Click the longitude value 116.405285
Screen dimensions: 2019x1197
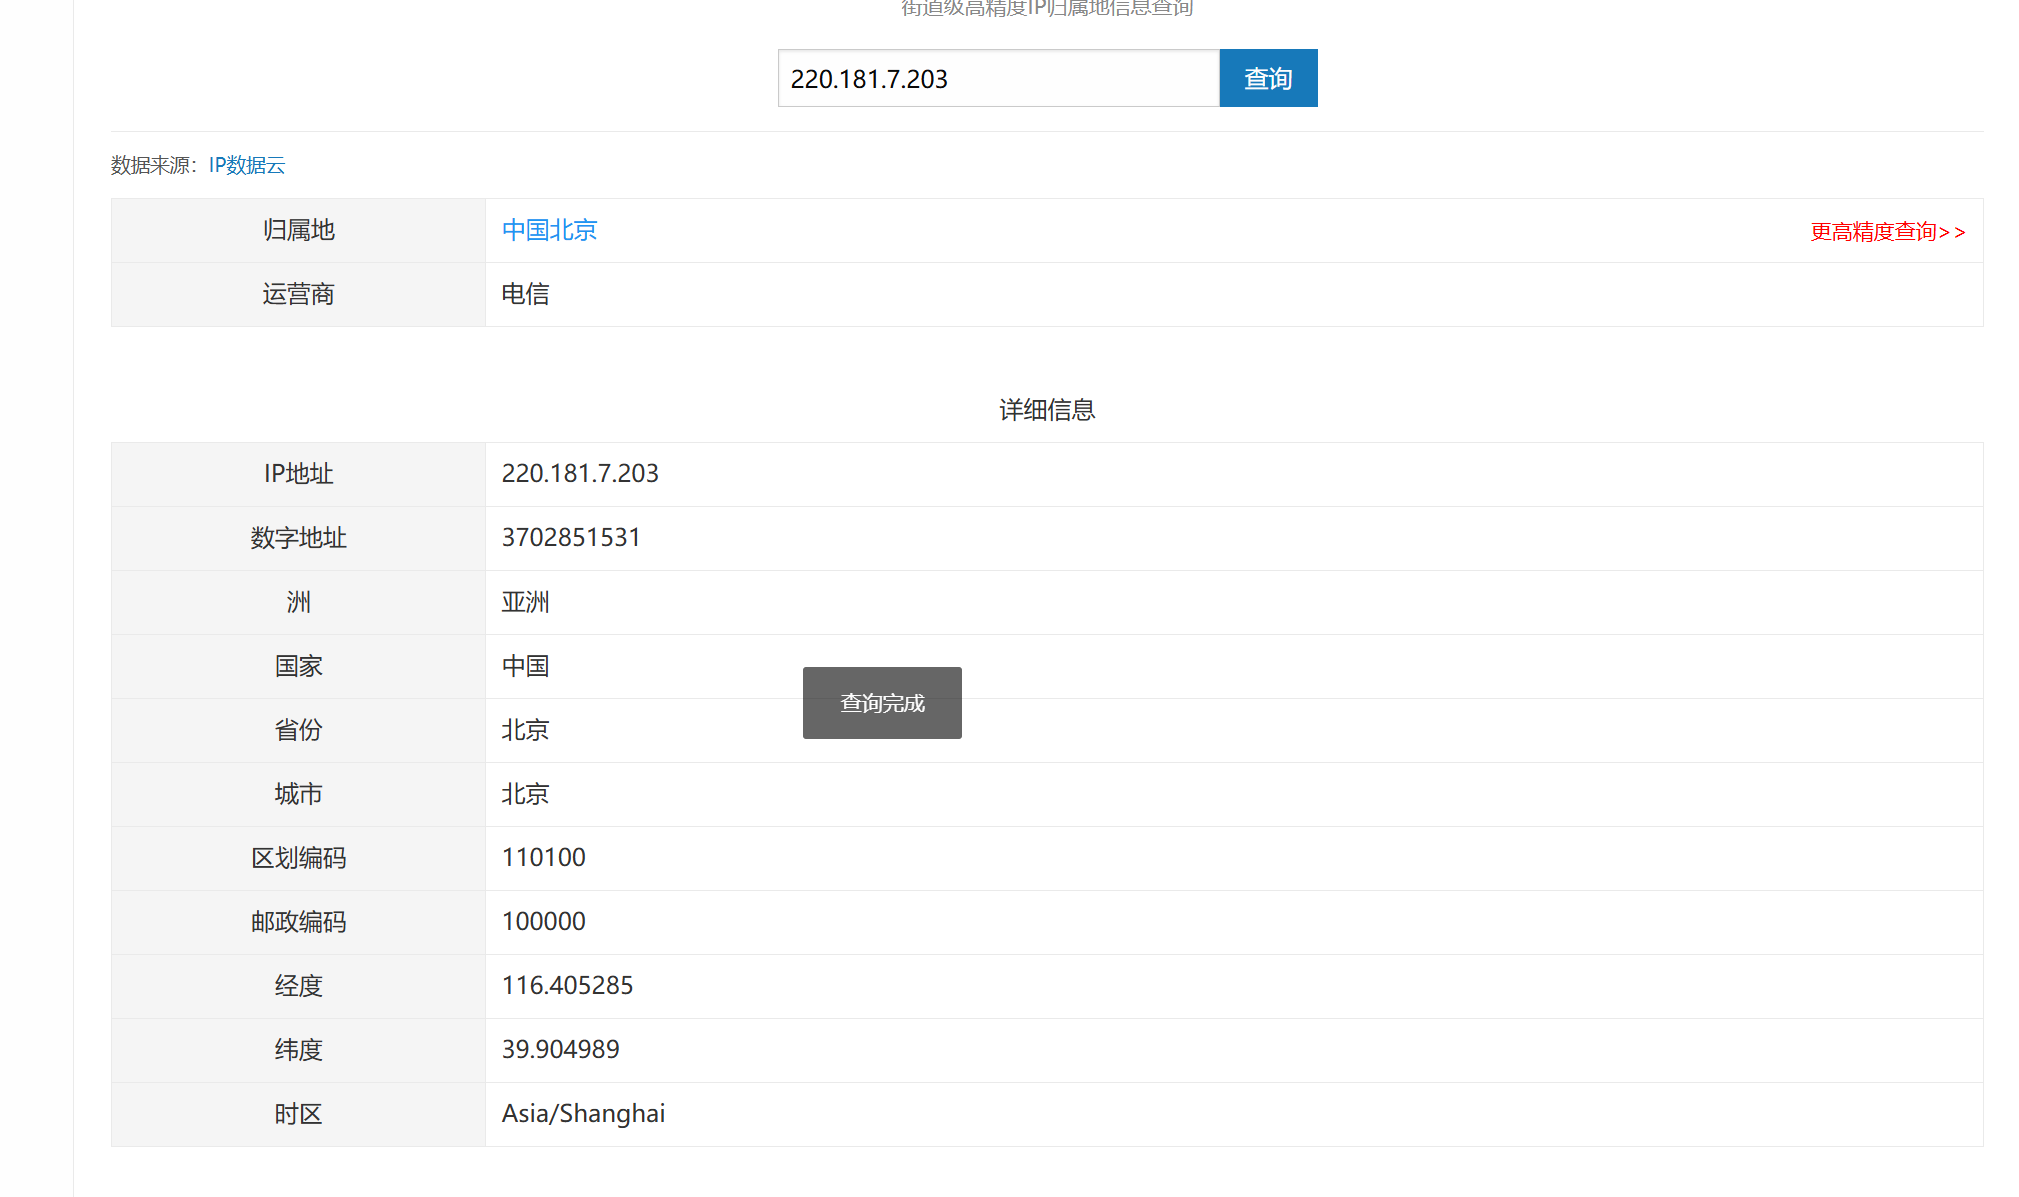pos(567,985)
